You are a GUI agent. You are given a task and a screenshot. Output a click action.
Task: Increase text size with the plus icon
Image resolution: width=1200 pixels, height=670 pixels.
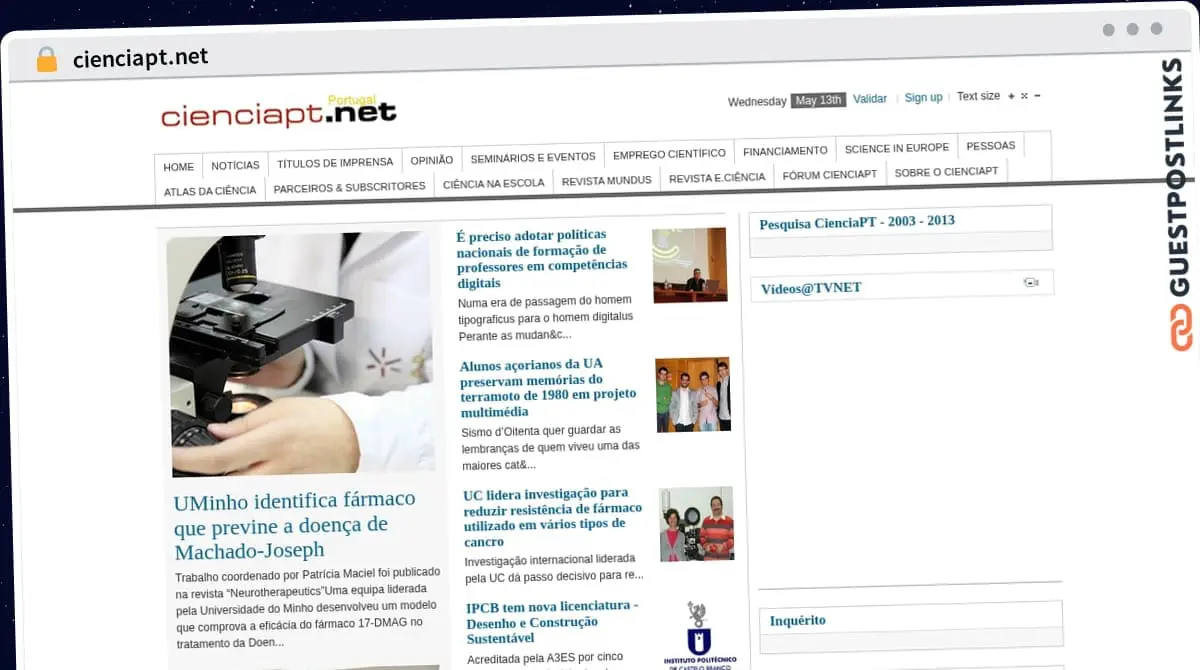1011,96
